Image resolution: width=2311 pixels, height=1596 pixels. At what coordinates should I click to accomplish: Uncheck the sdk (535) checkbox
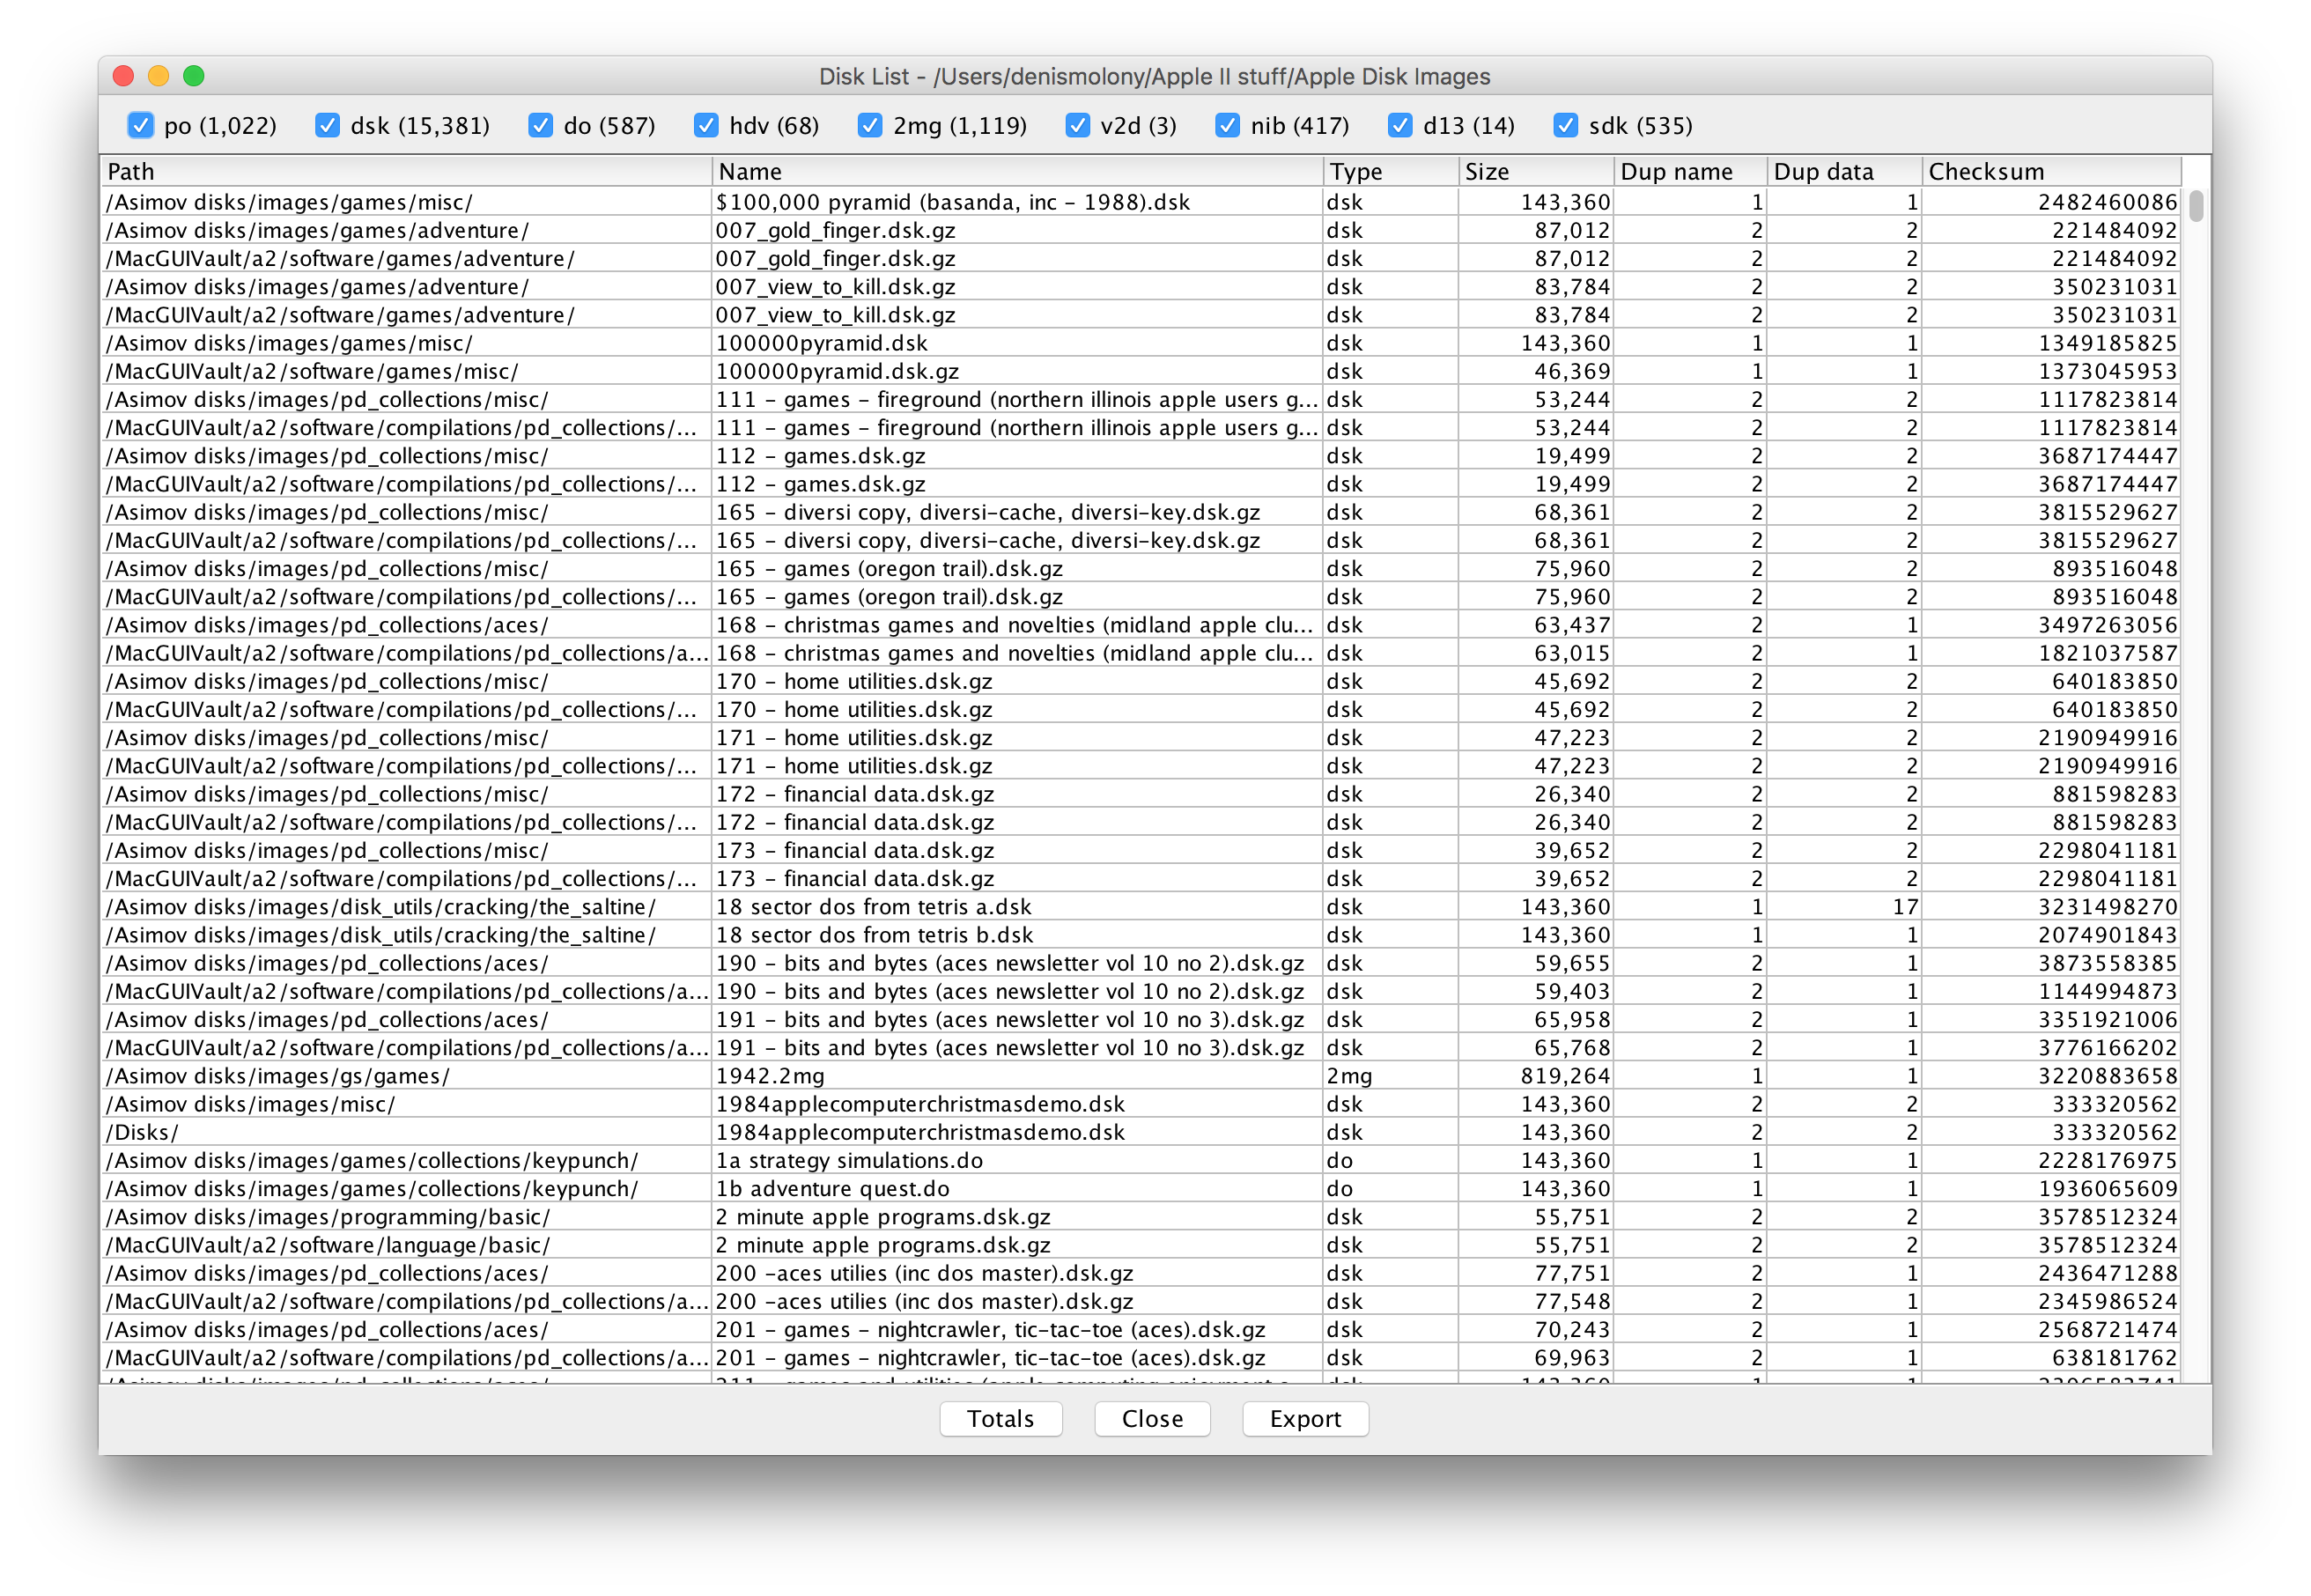point(1565,125)
